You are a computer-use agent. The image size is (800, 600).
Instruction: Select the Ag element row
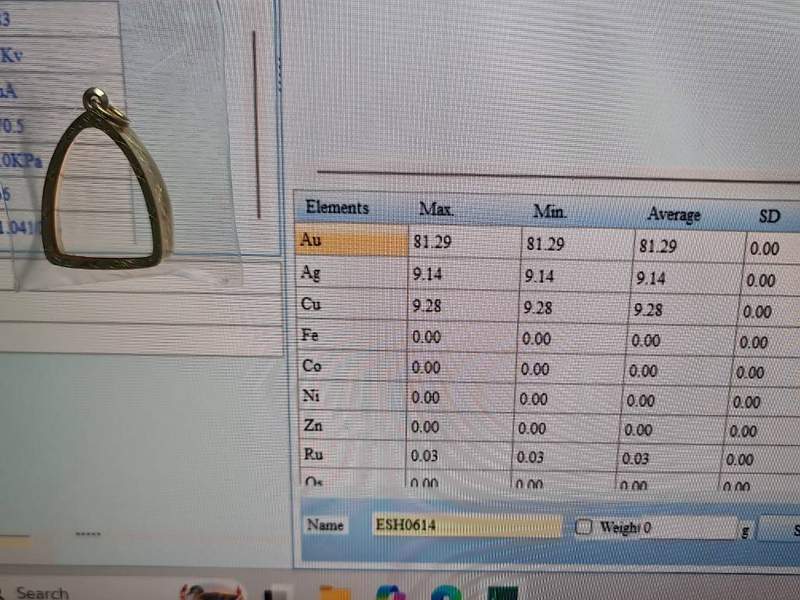click(x=350, y=273)
